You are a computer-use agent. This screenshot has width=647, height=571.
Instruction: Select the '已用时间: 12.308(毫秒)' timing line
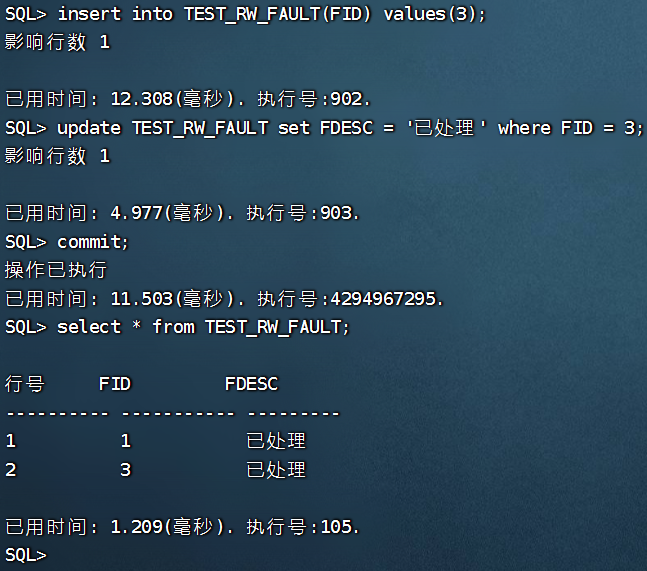188,99
